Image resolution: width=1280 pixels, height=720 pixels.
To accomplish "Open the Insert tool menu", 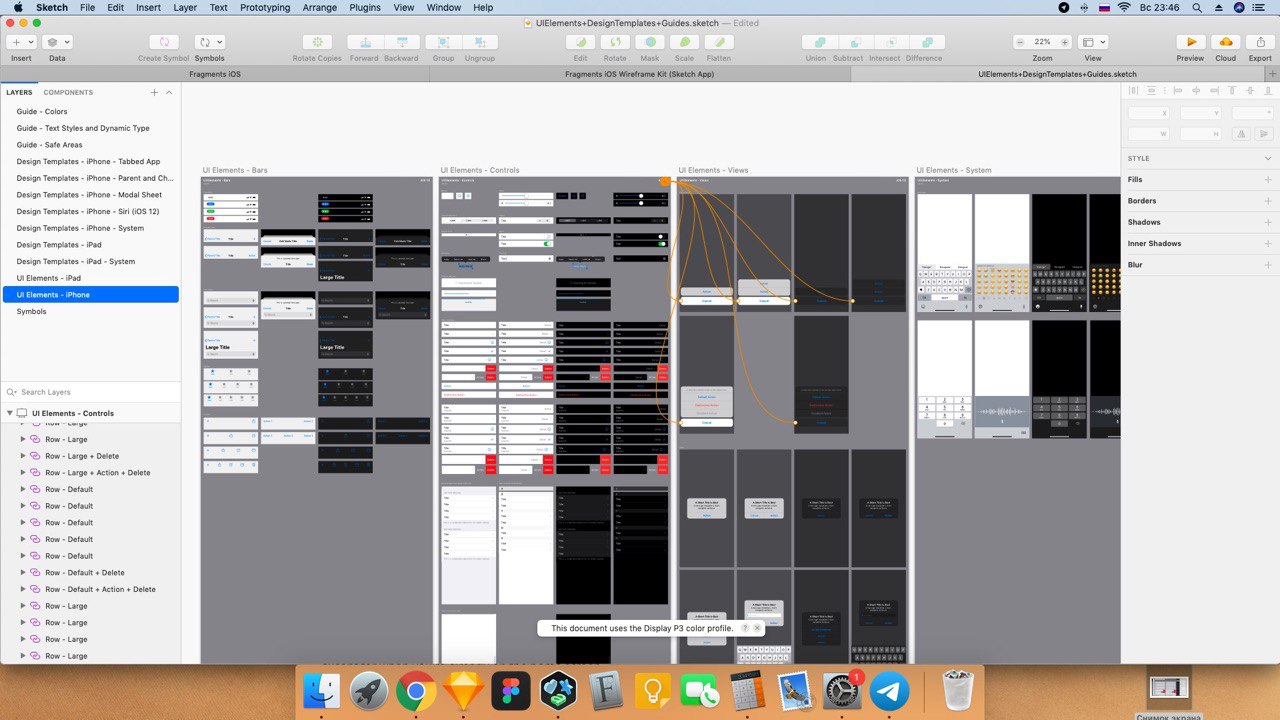I will (21, 42).
